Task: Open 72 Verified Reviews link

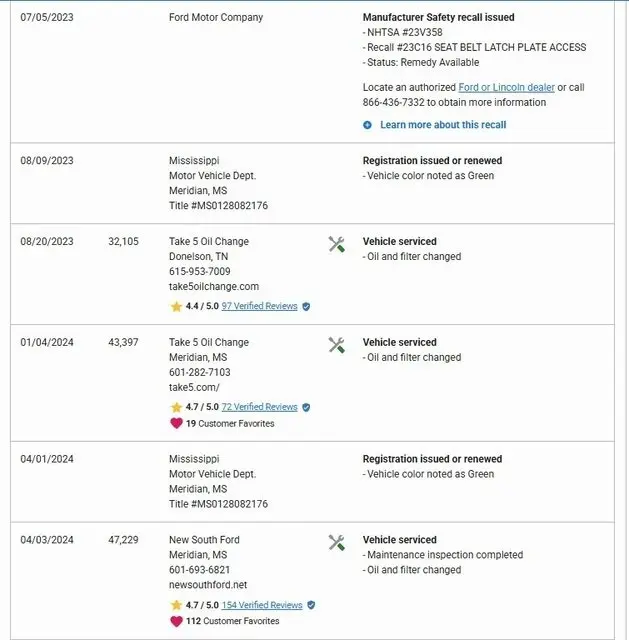Action: (259, 407)
